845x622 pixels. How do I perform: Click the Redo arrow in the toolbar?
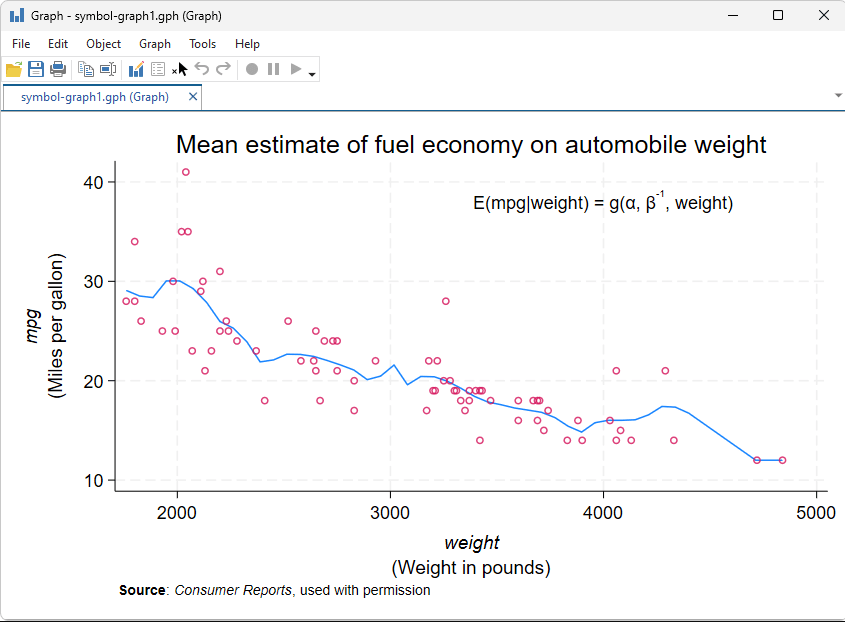[x=223, y=69]
